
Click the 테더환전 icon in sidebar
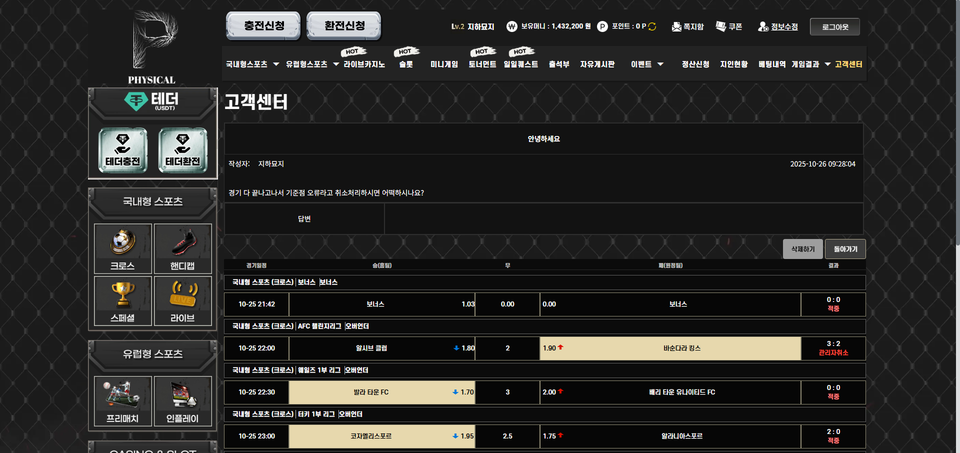(182, 150)
